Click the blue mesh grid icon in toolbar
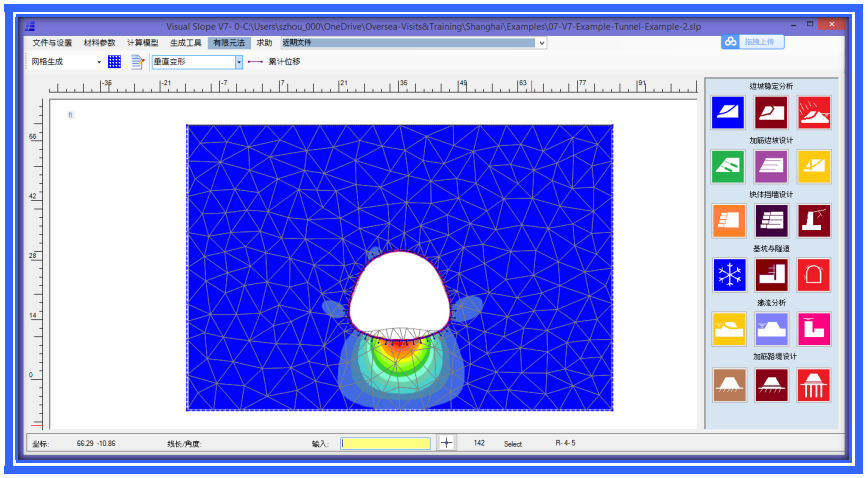The image size is (868, 478). 114,62
